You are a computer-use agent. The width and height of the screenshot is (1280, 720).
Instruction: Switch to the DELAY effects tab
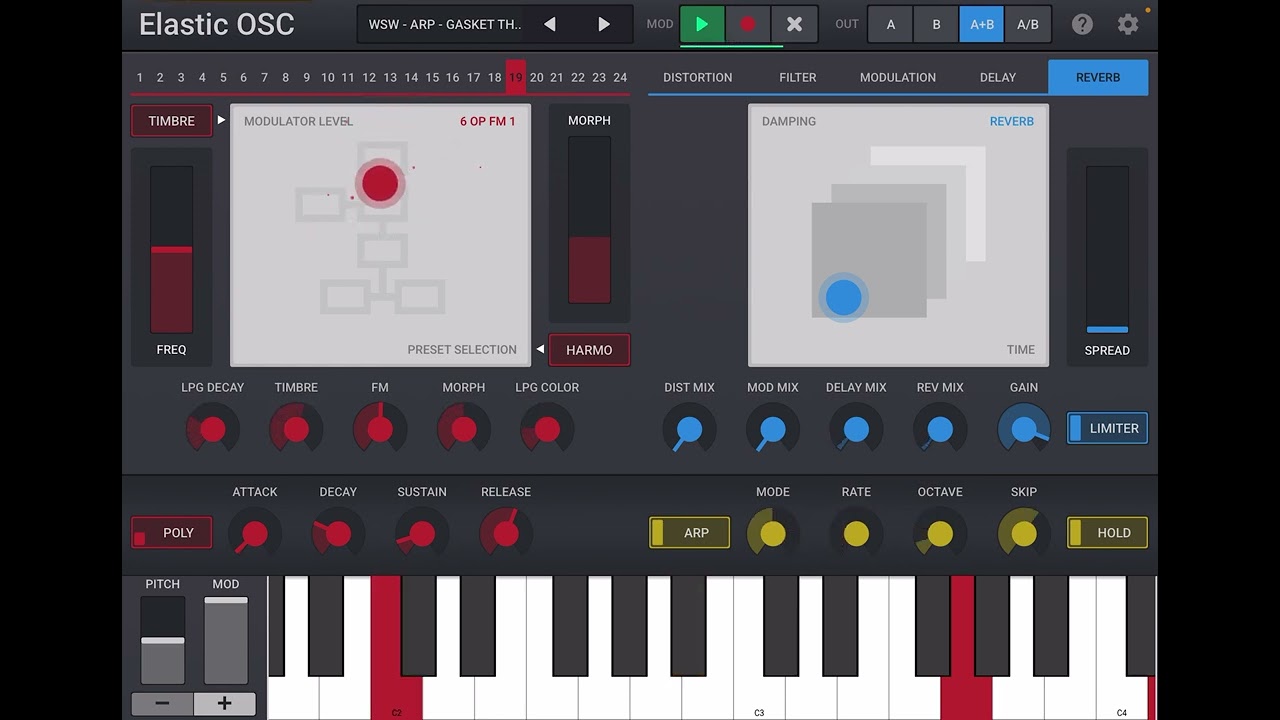(998, 77)
